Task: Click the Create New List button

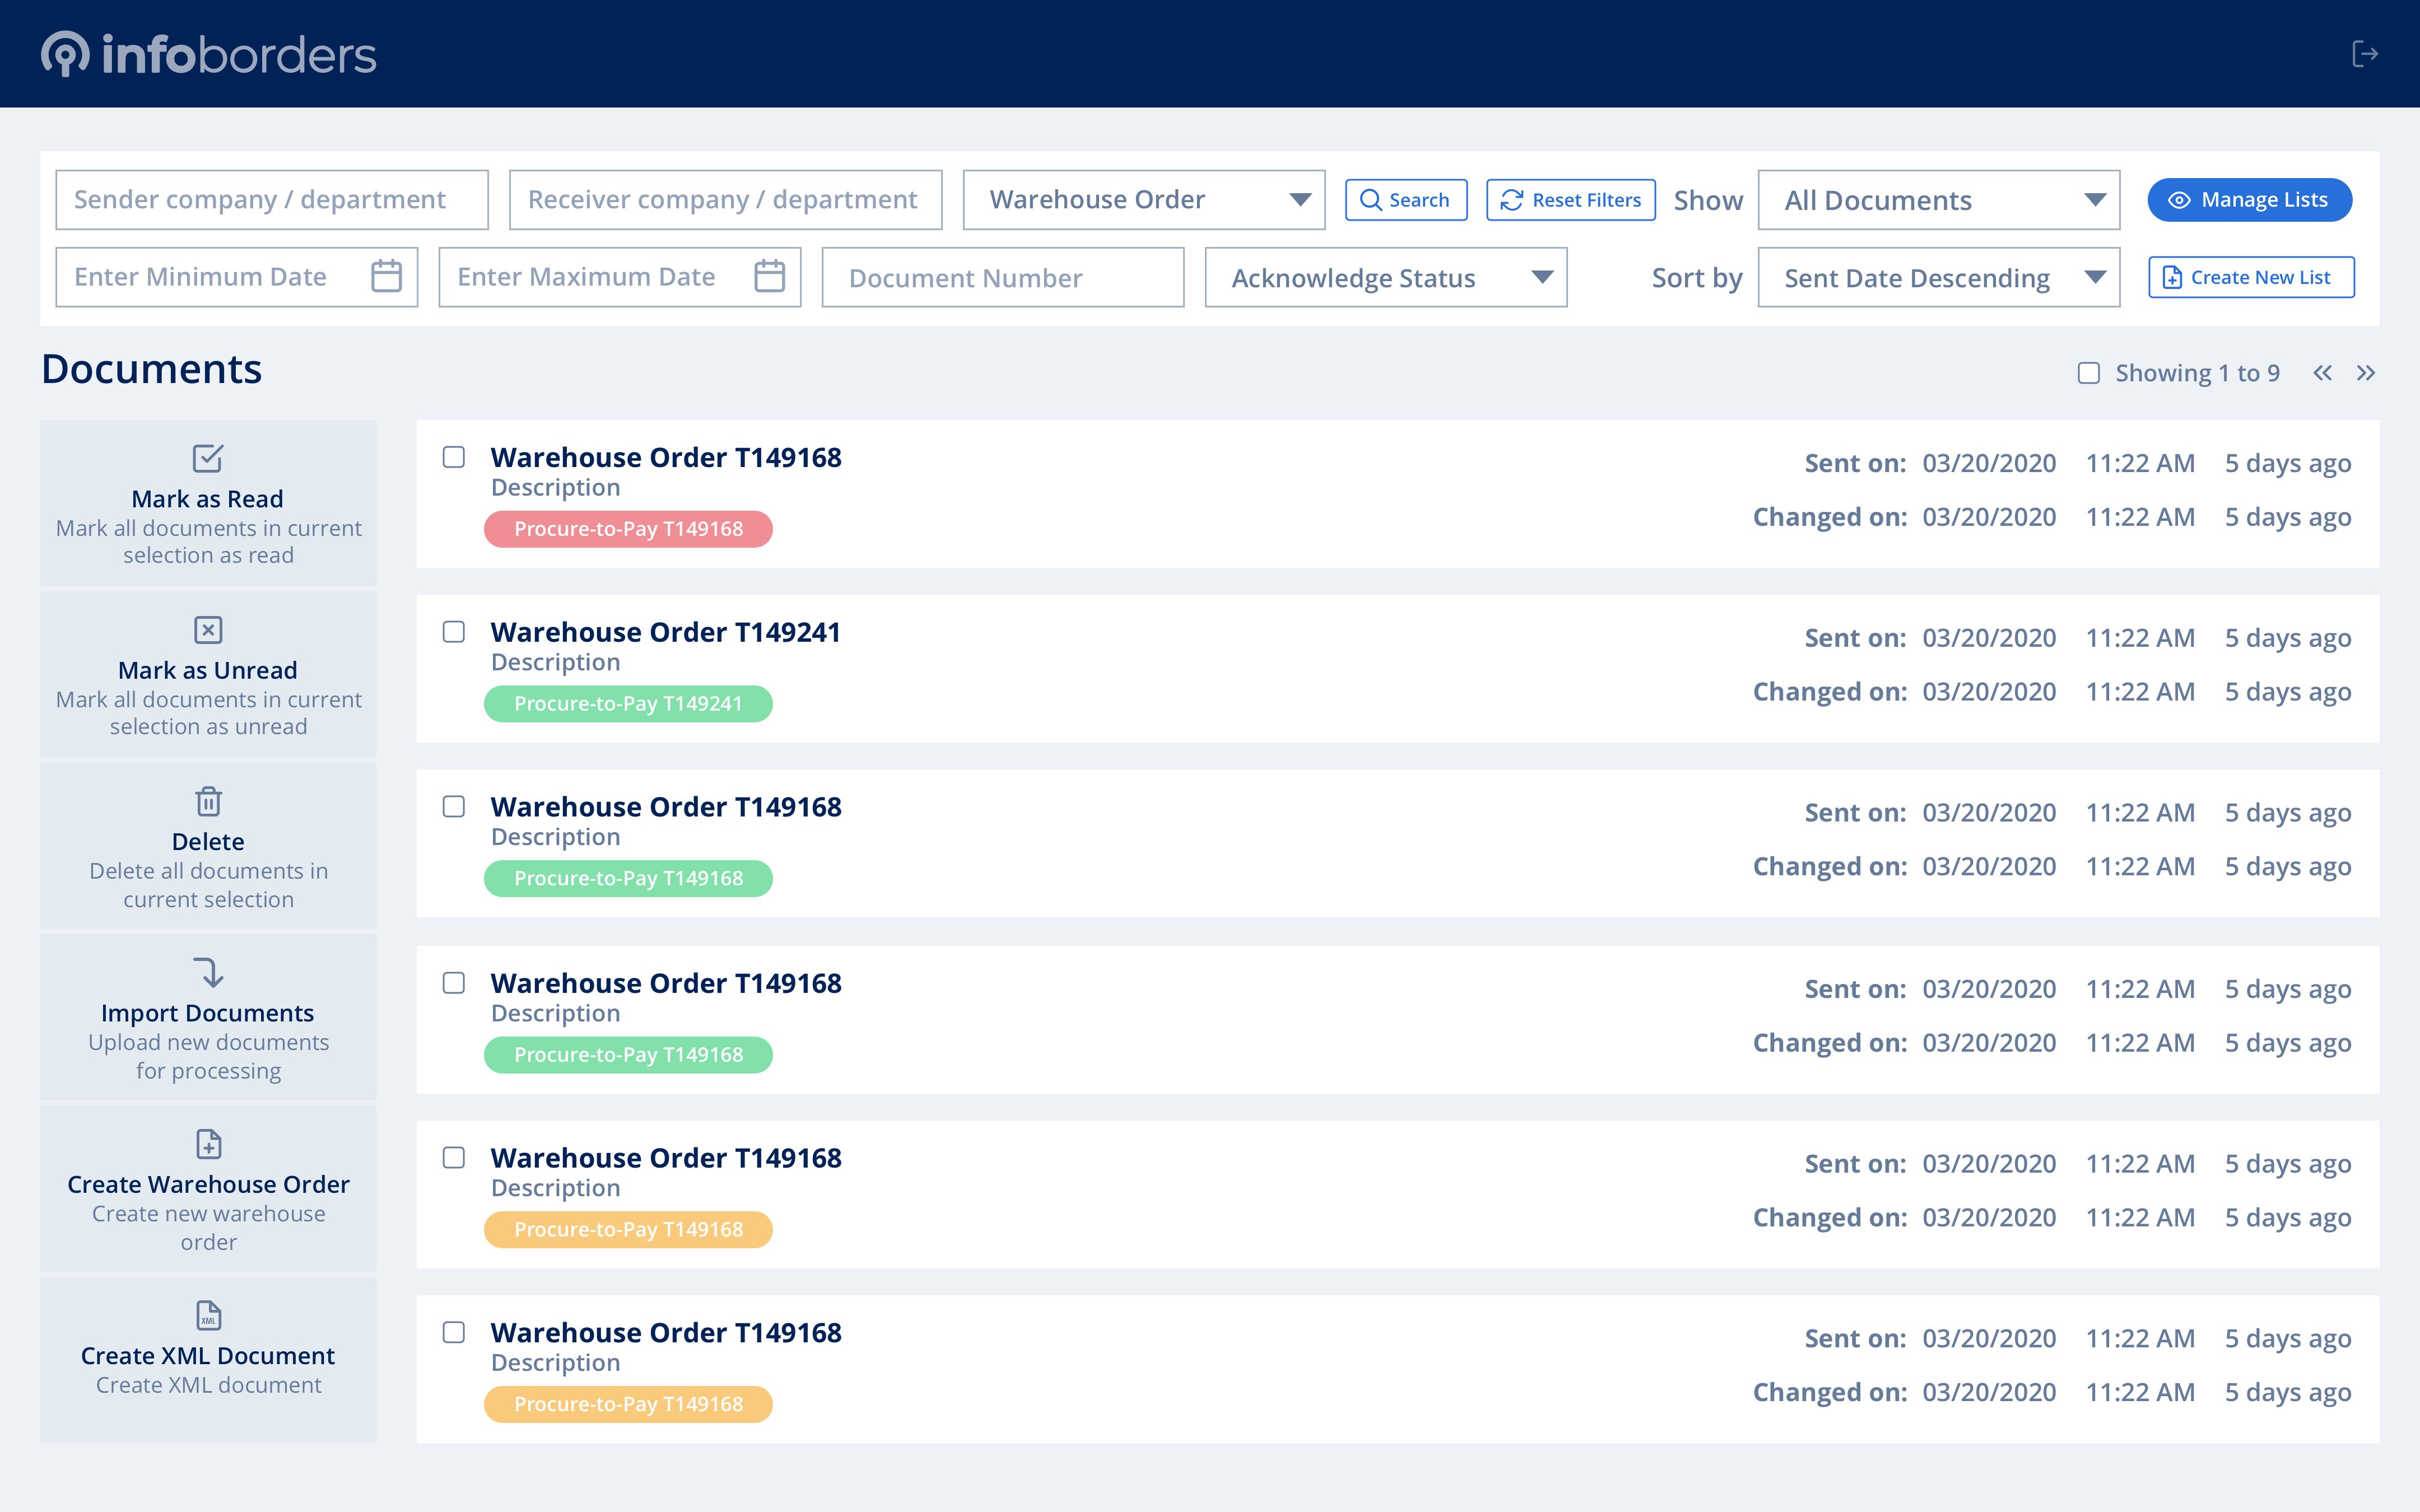Action: point(2251,277)
